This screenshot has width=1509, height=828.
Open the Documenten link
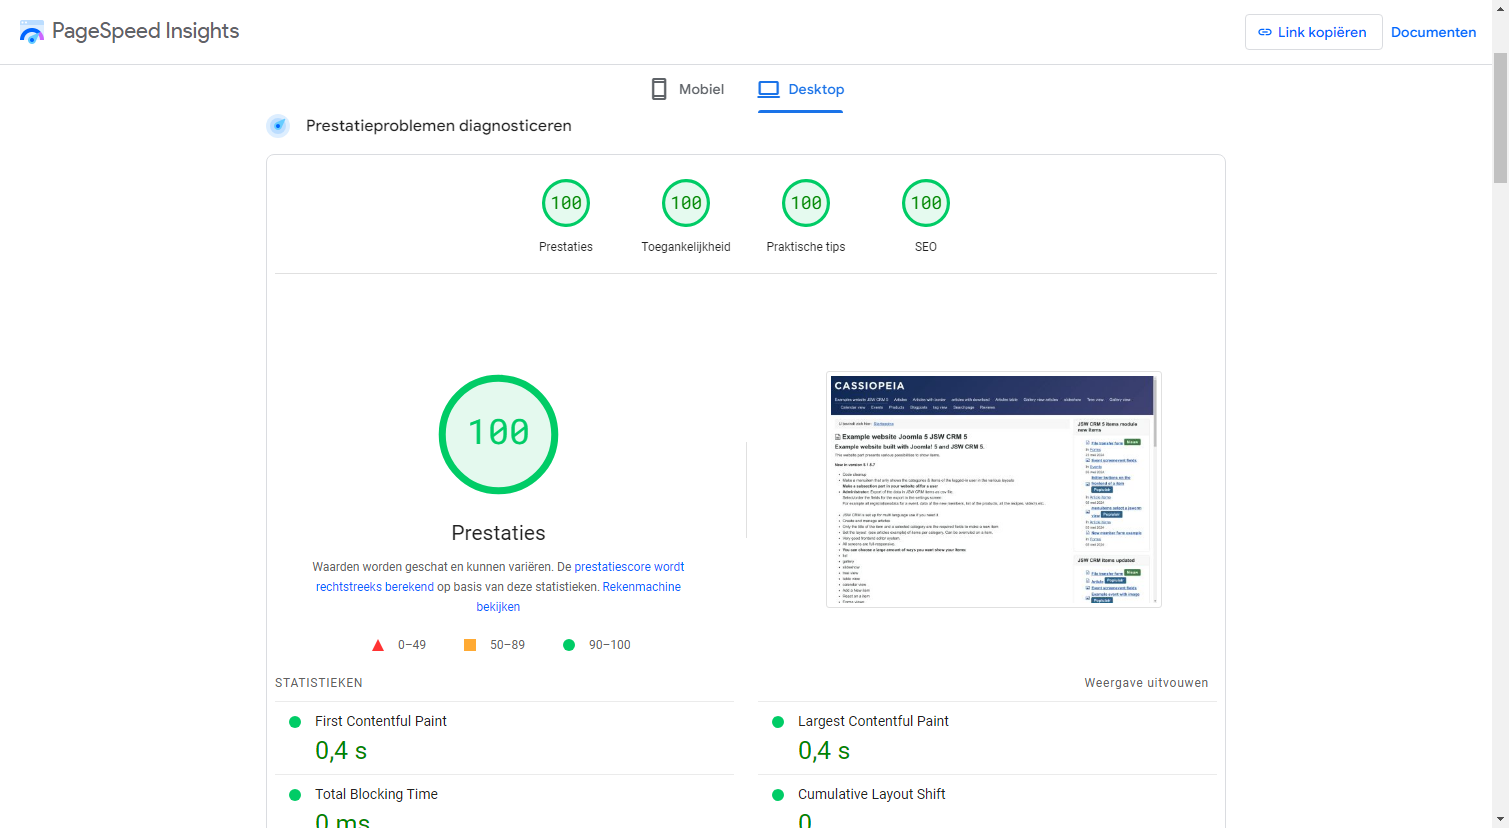pos(1433,32)
